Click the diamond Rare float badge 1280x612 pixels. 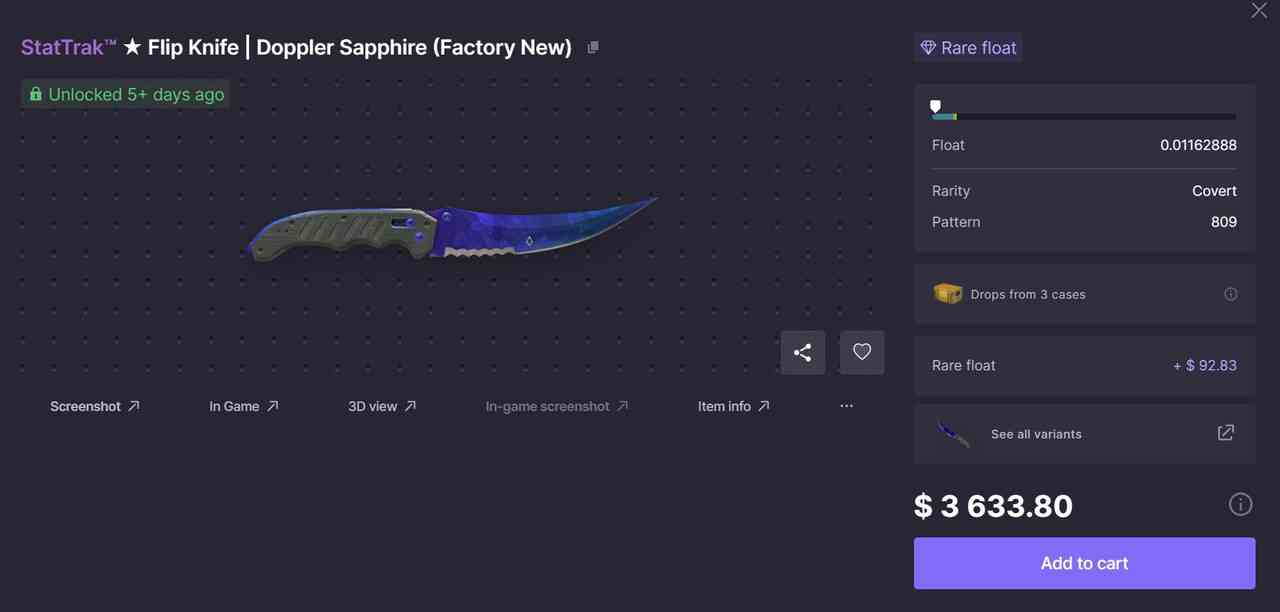point(968,48)
